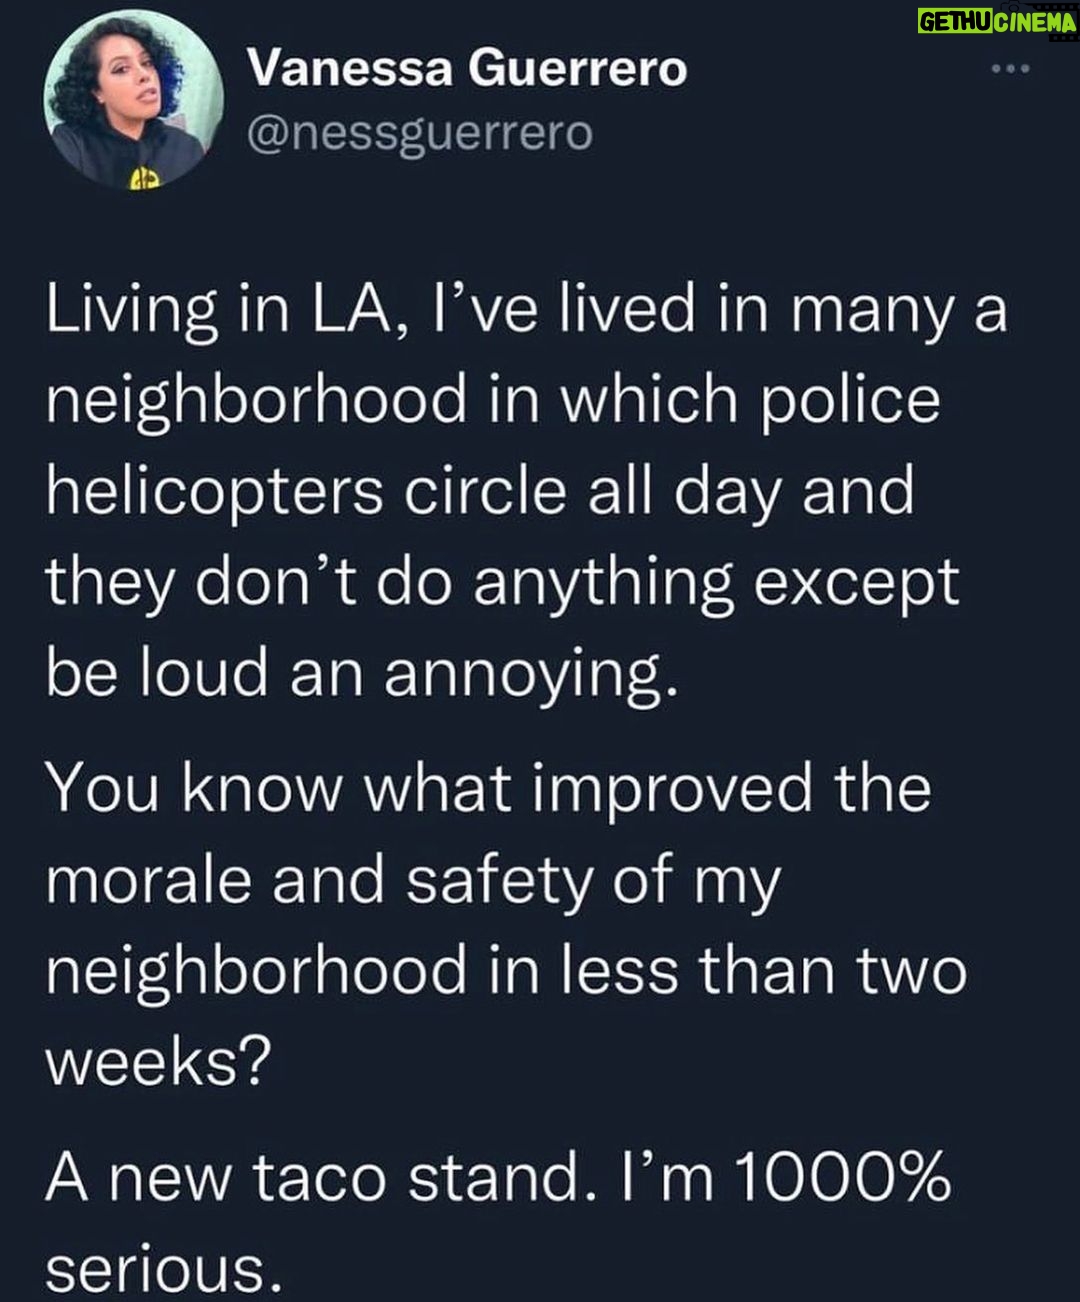Image resolution: width=1080 pixels, height=1302 pixels.
Task: Click the line 'You know what improved the'
Action: (x=489, y=790)
